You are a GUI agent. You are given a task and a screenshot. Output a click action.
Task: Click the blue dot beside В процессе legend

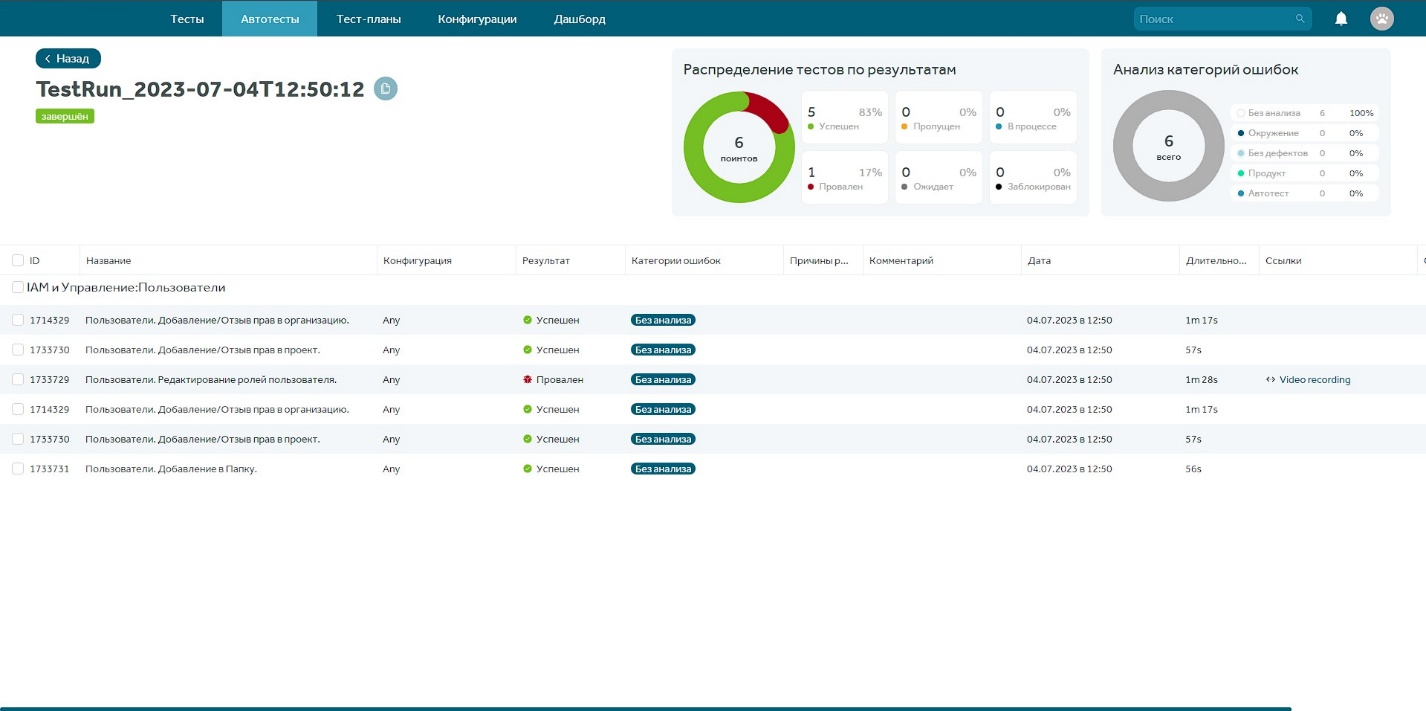[x=999, y=127]
